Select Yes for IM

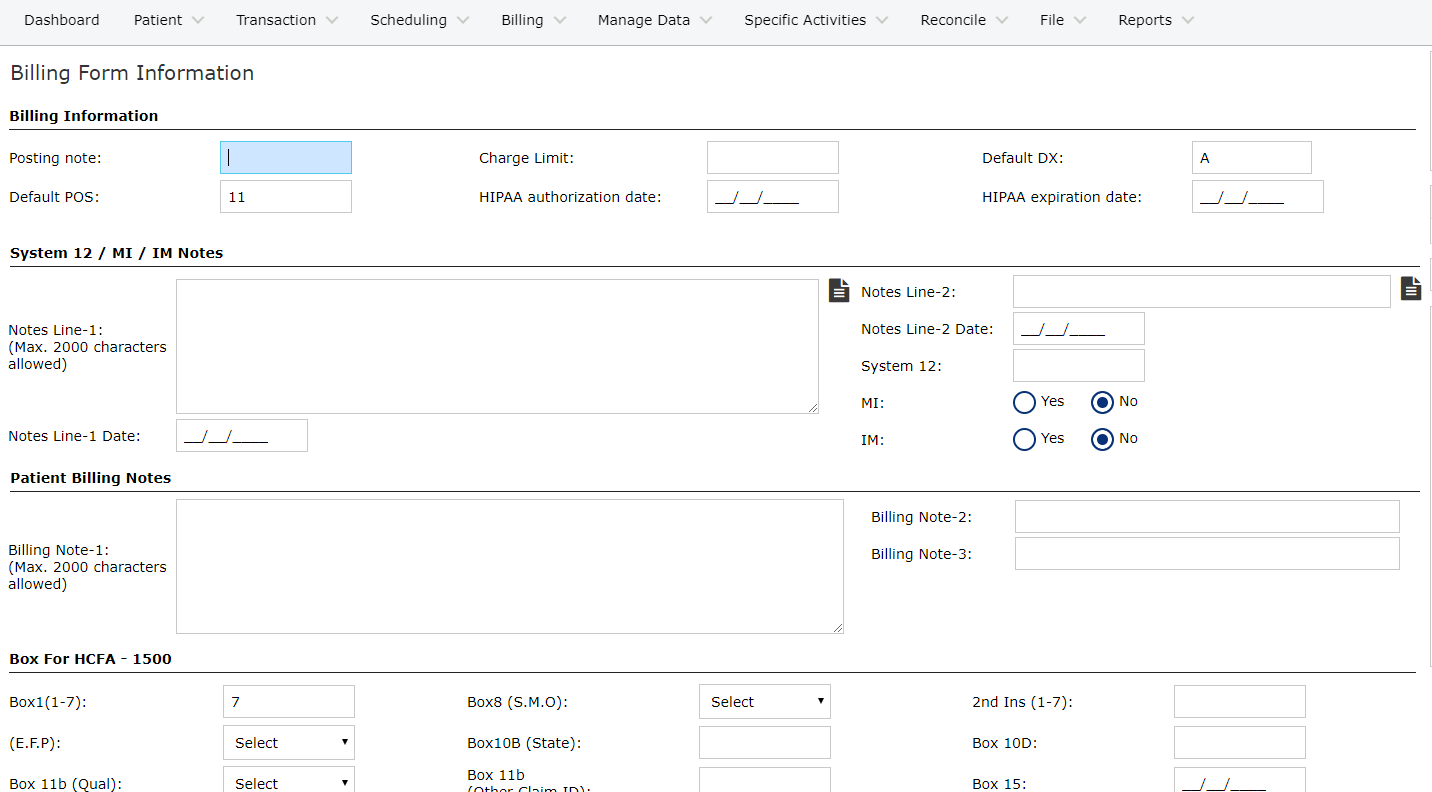pos(1024,439)
